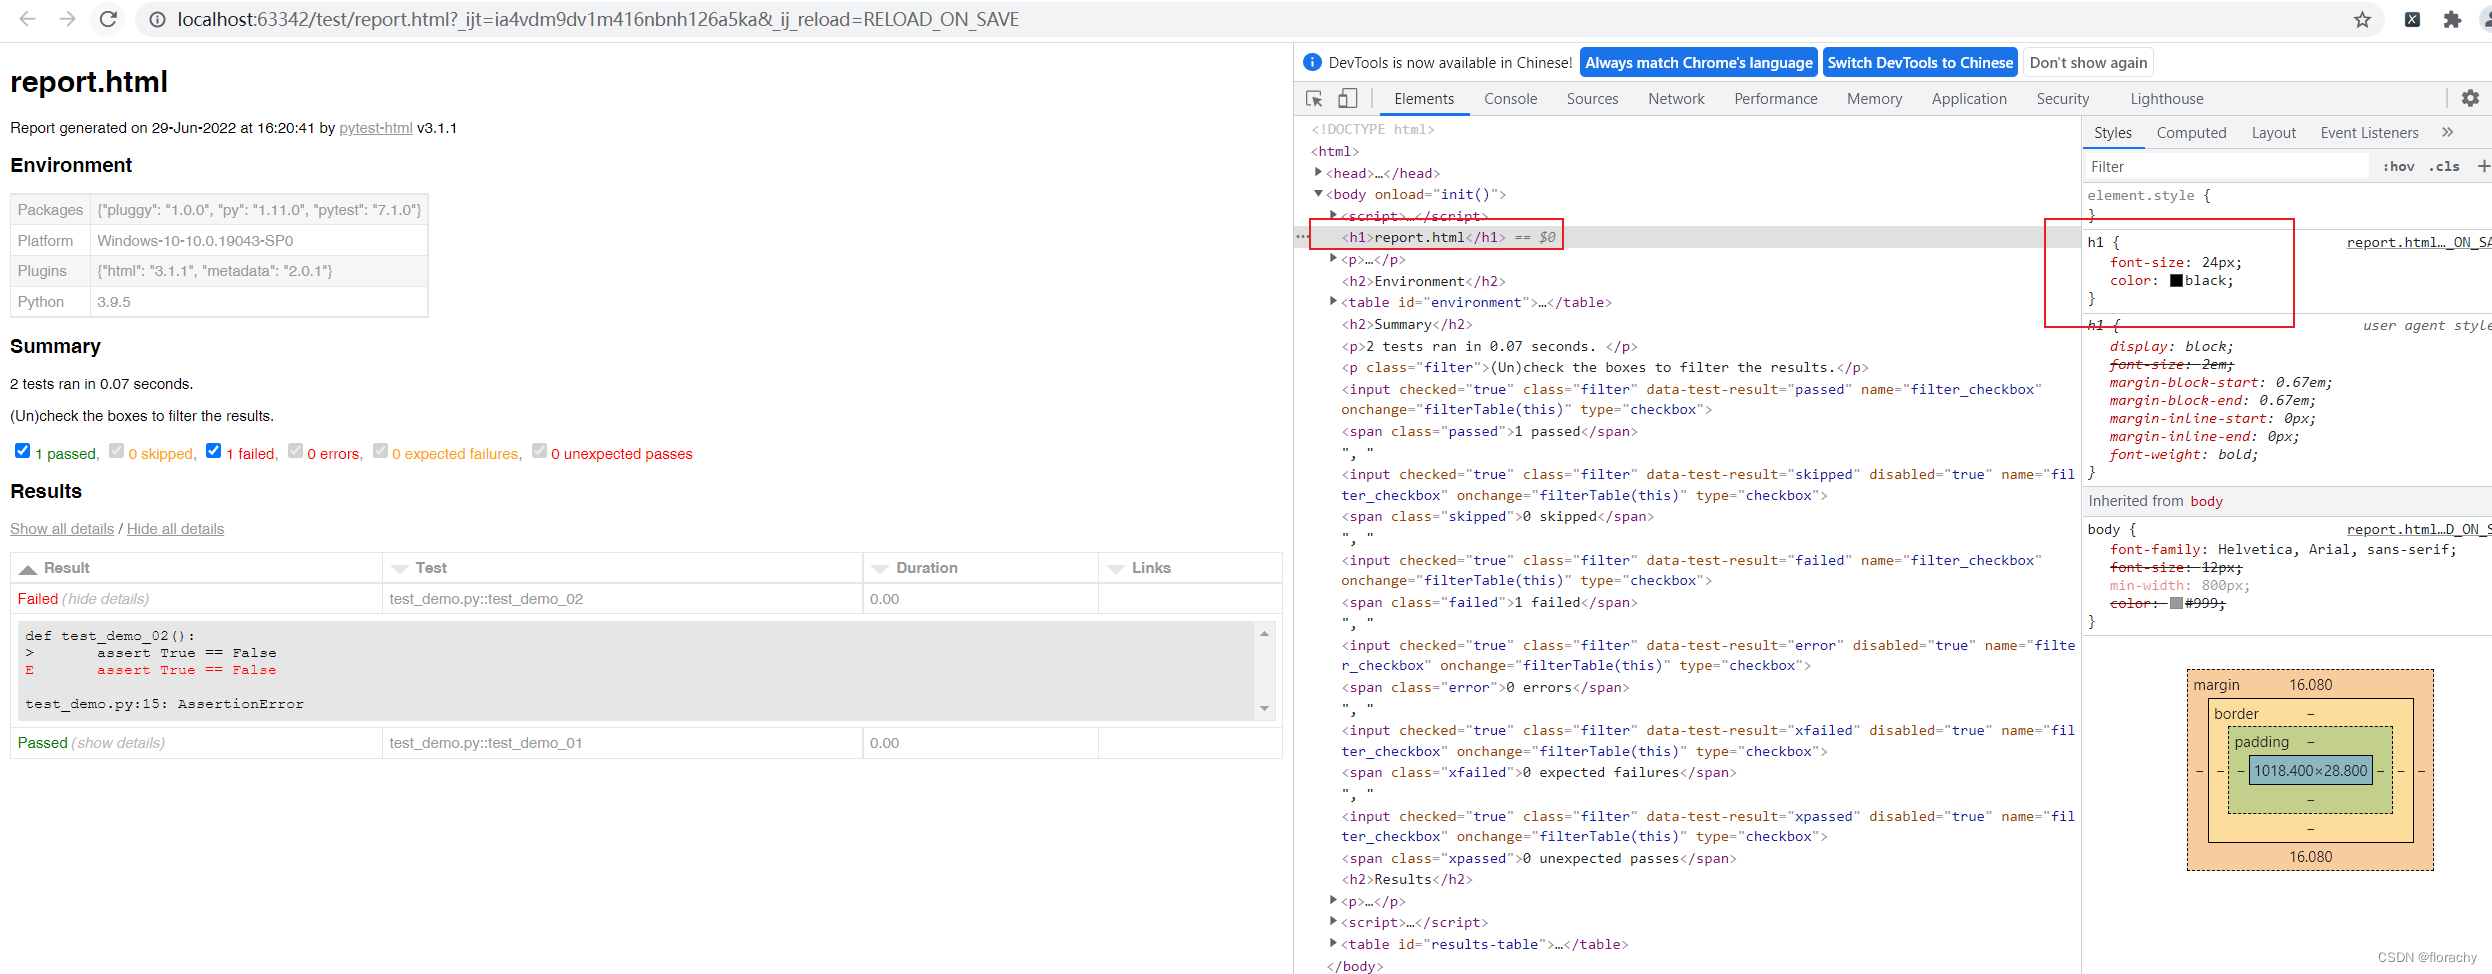Click the browser forward arrow
Viewport: 2492px width, 974px height.
67,19
